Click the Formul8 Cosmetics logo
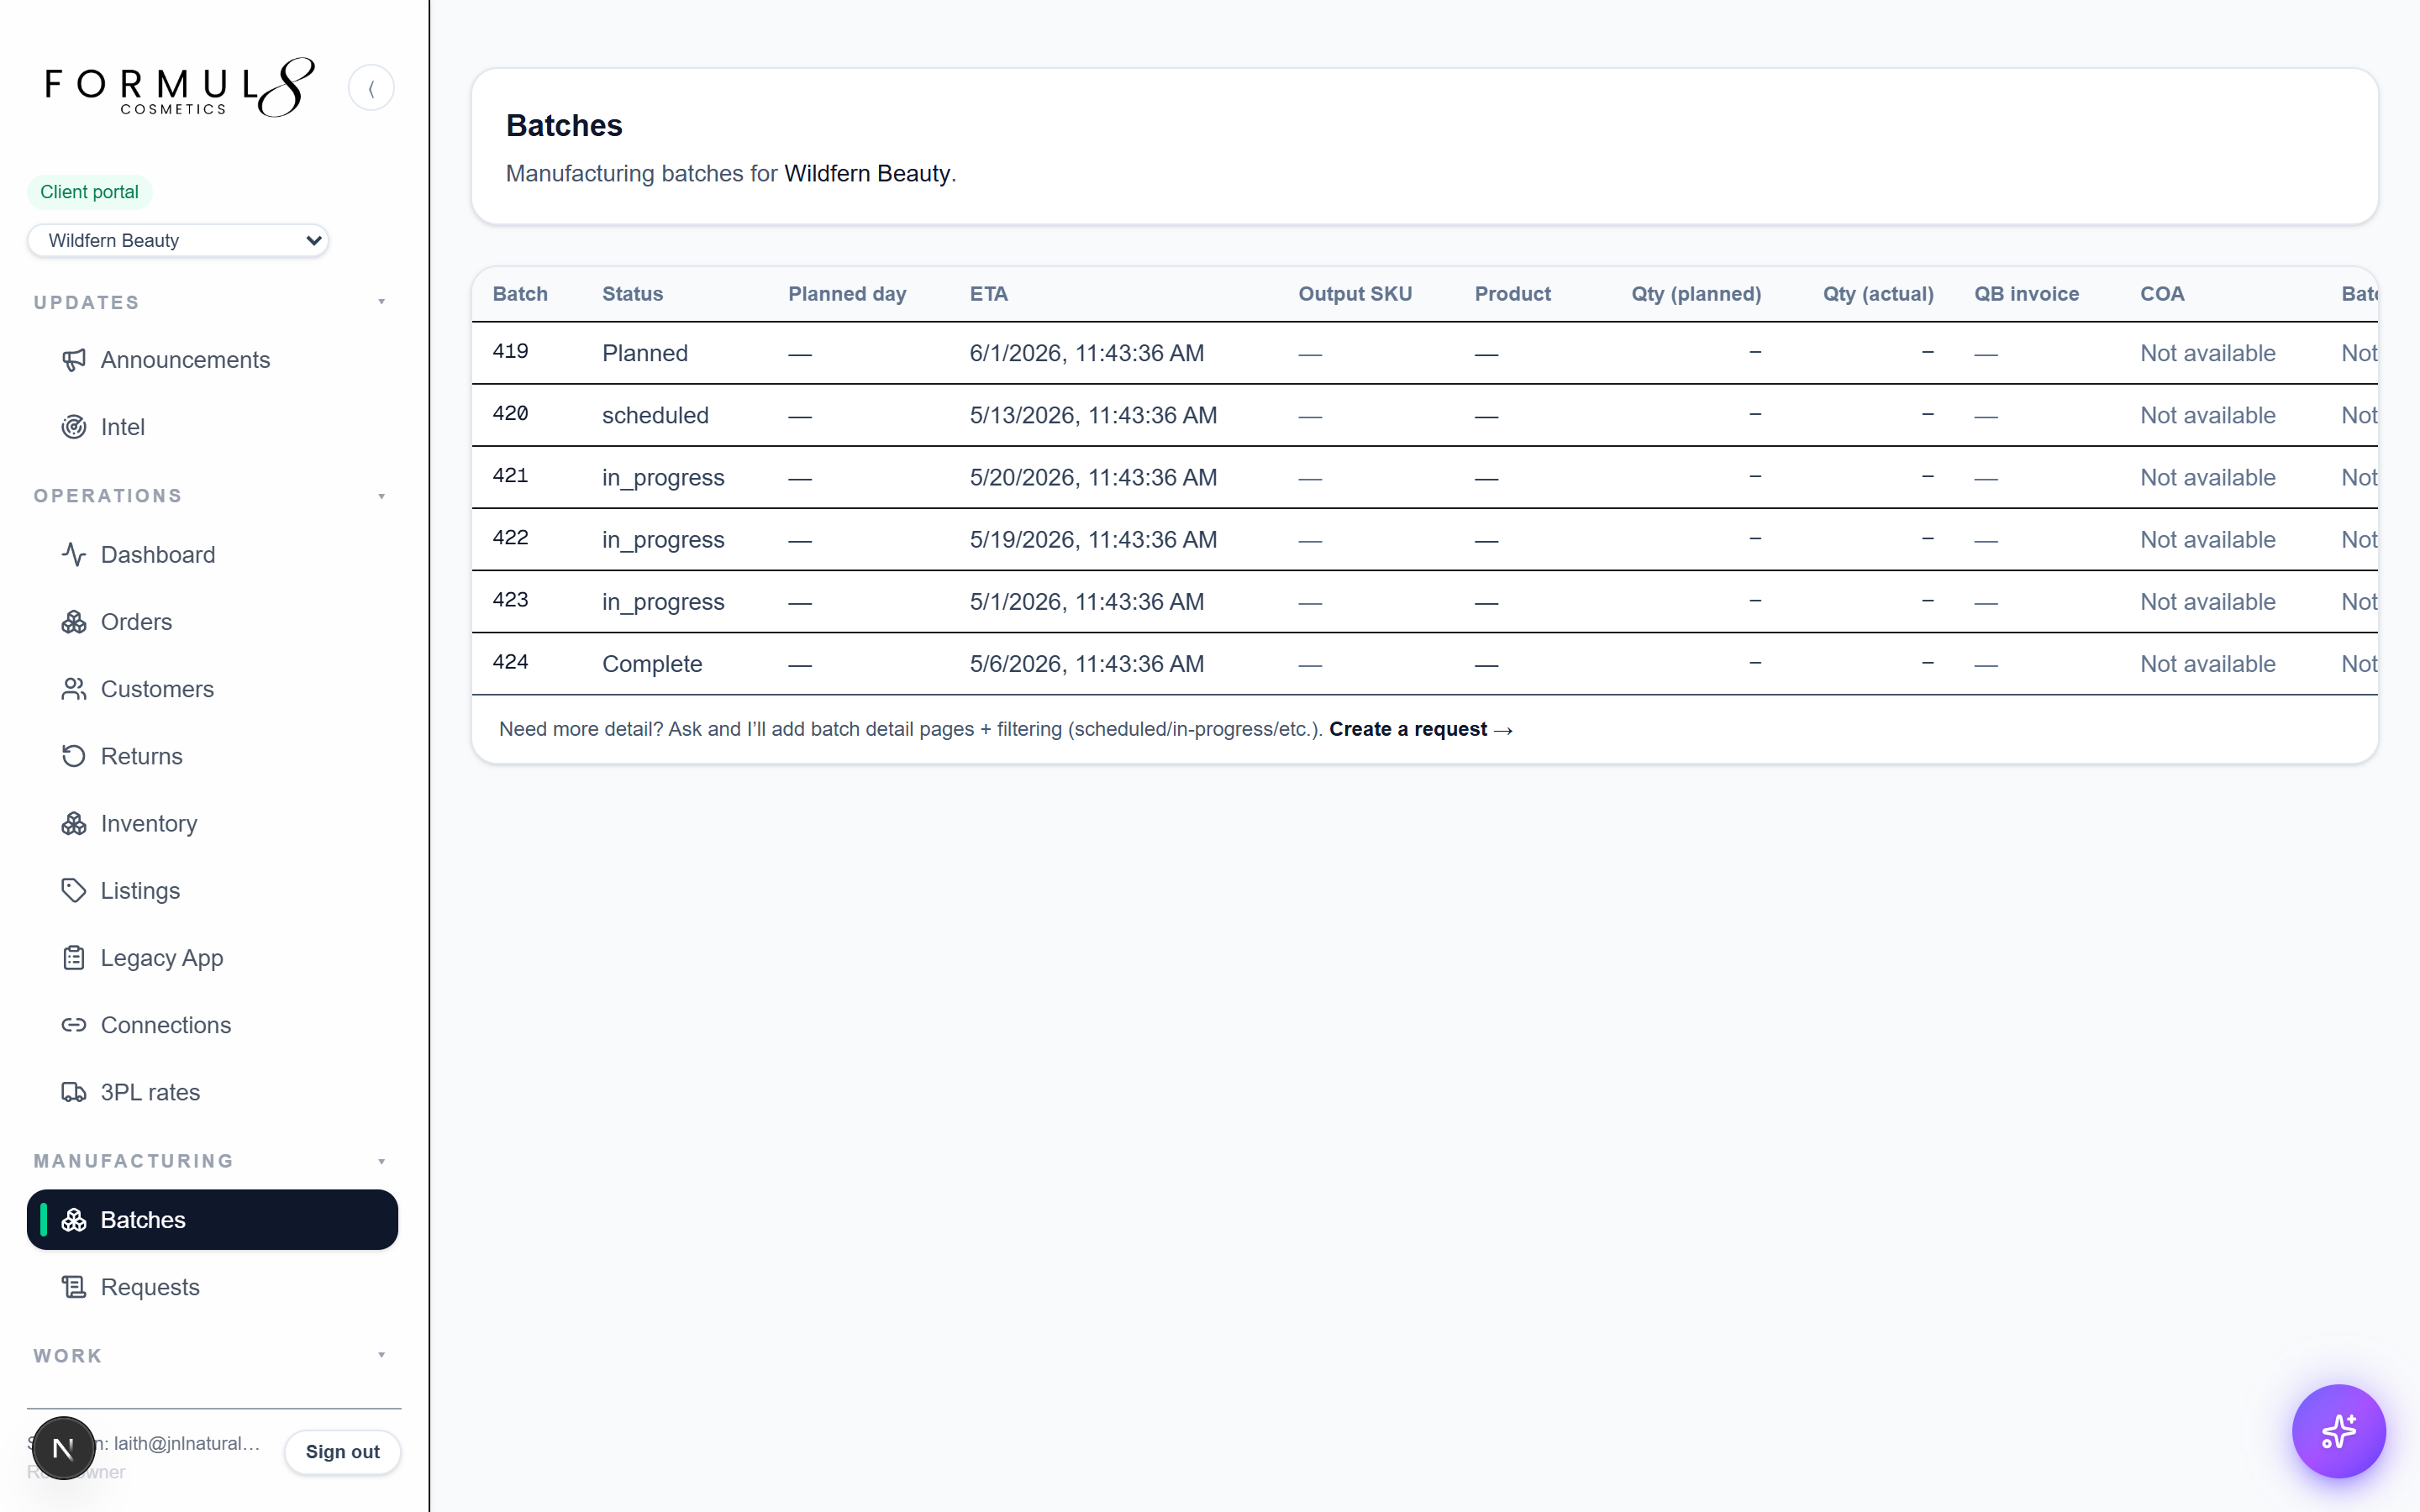The height and width of the screenshot is (1512, 2420). coord(180,88)
